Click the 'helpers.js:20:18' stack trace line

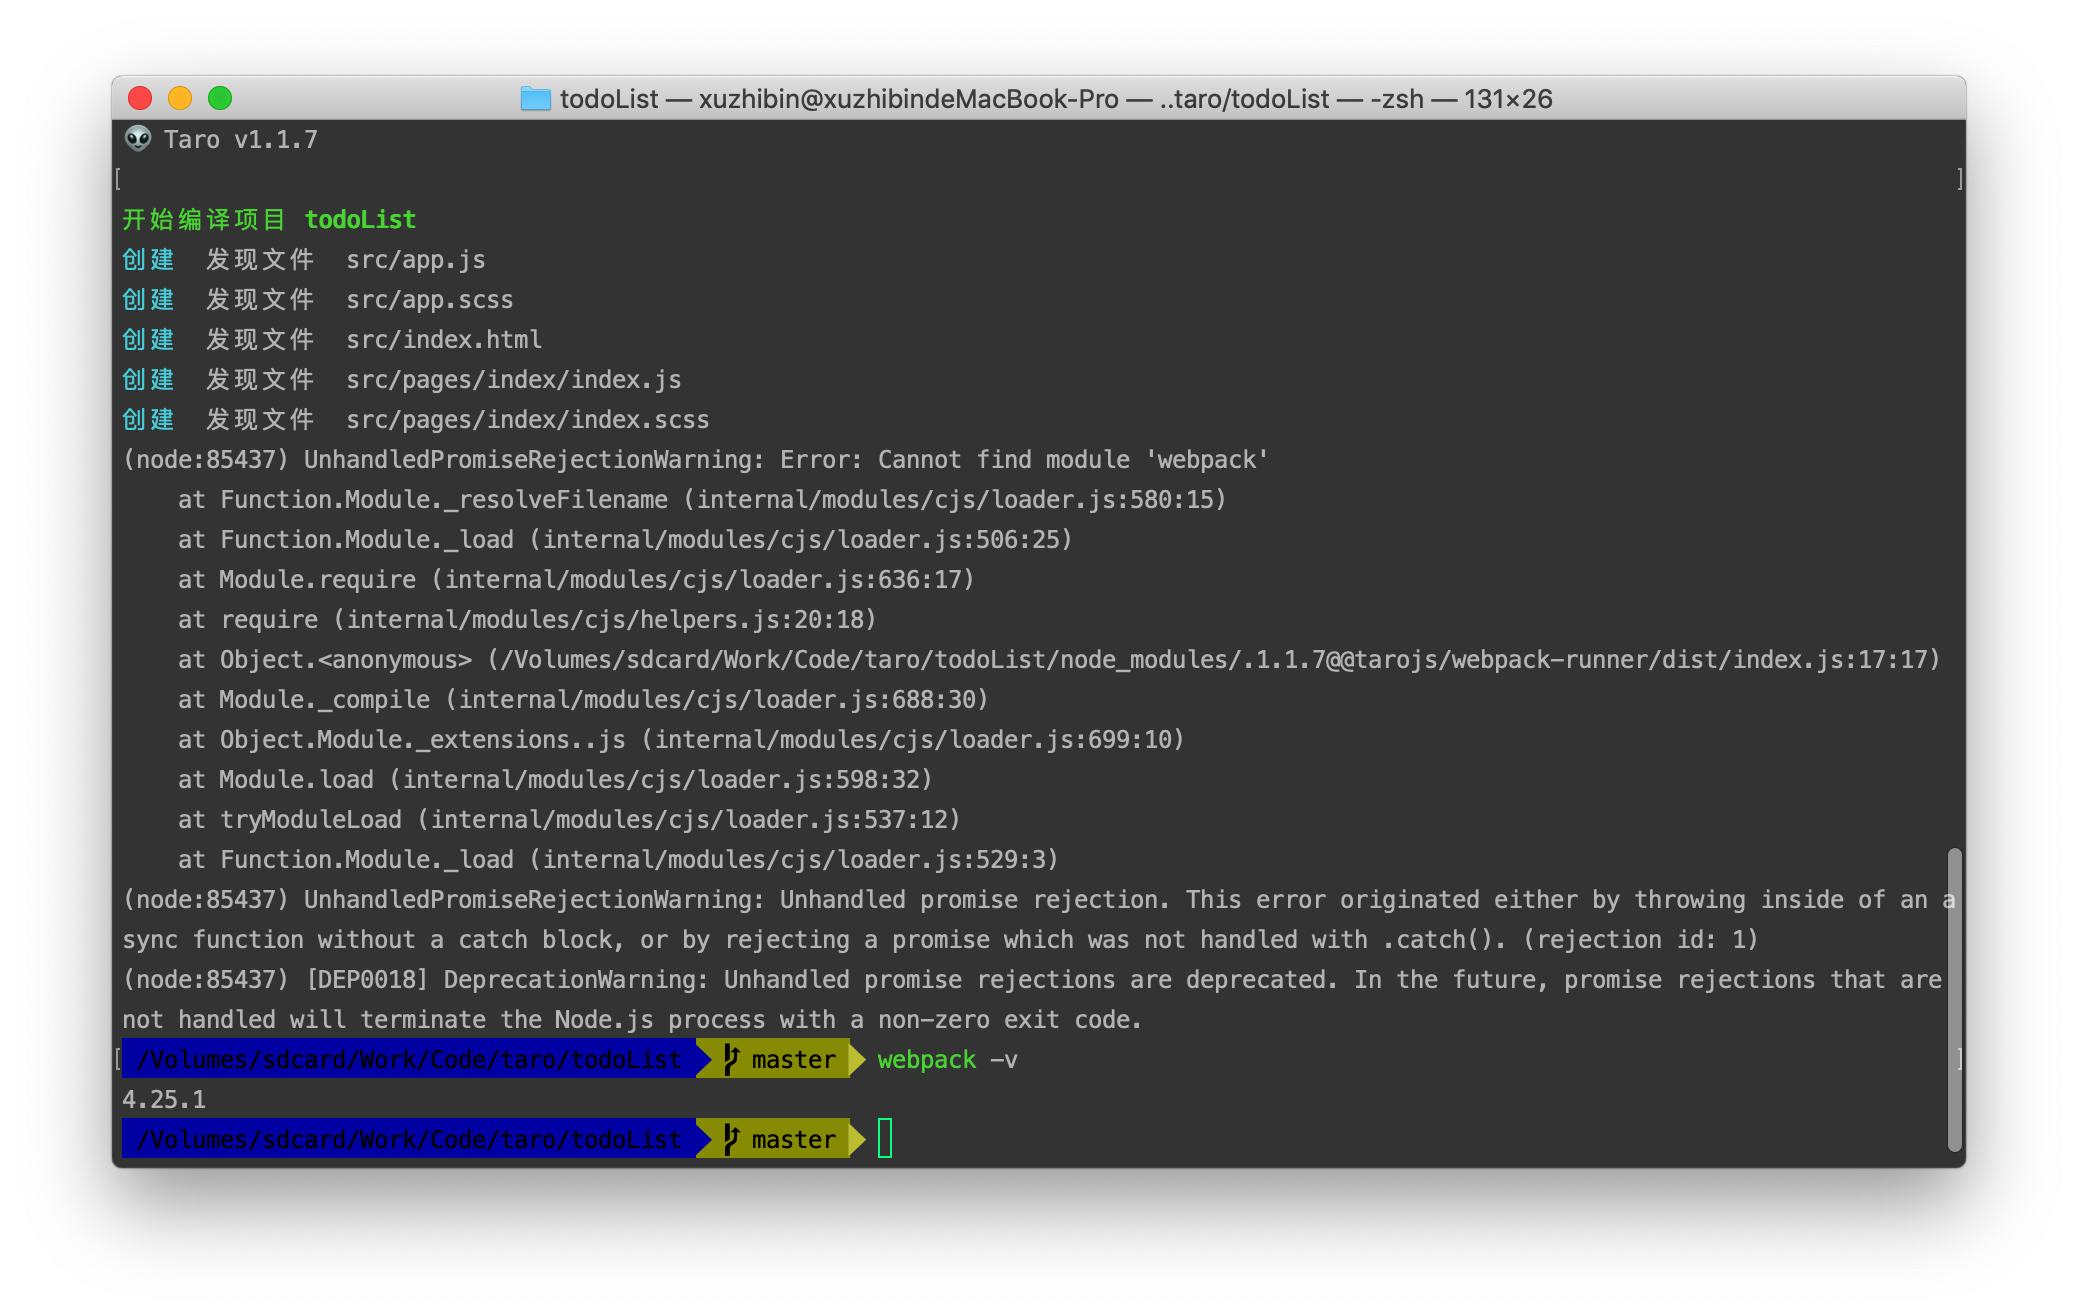click(527, 620)
